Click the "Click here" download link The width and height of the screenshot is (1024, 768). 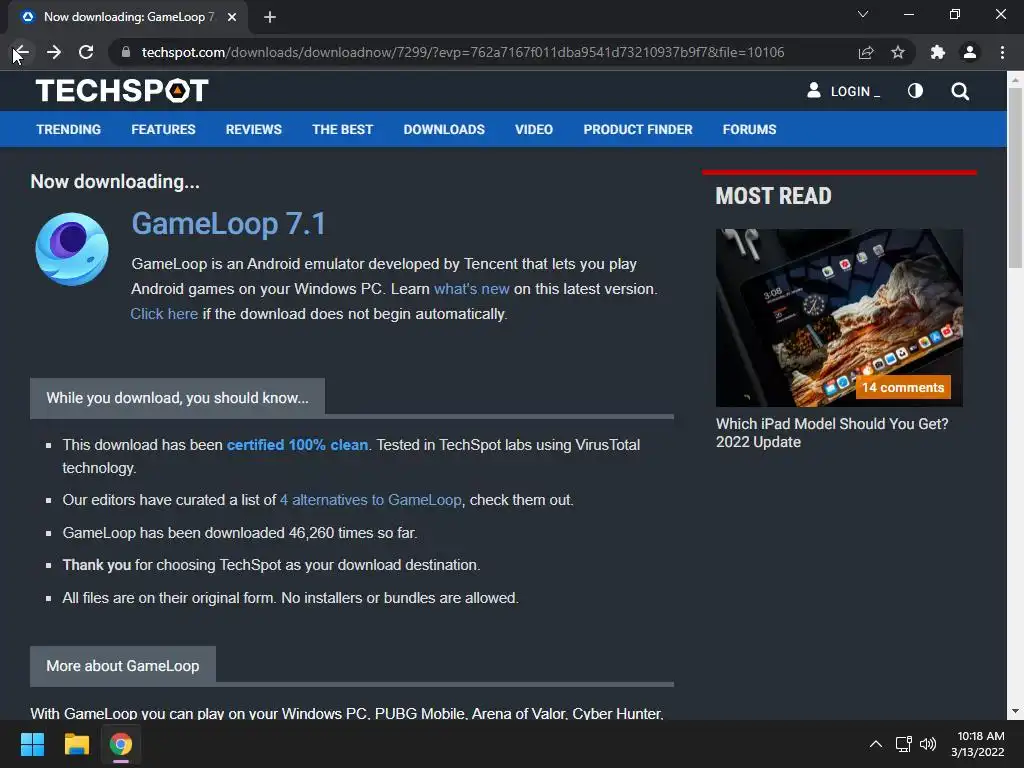tap(164, 313)
